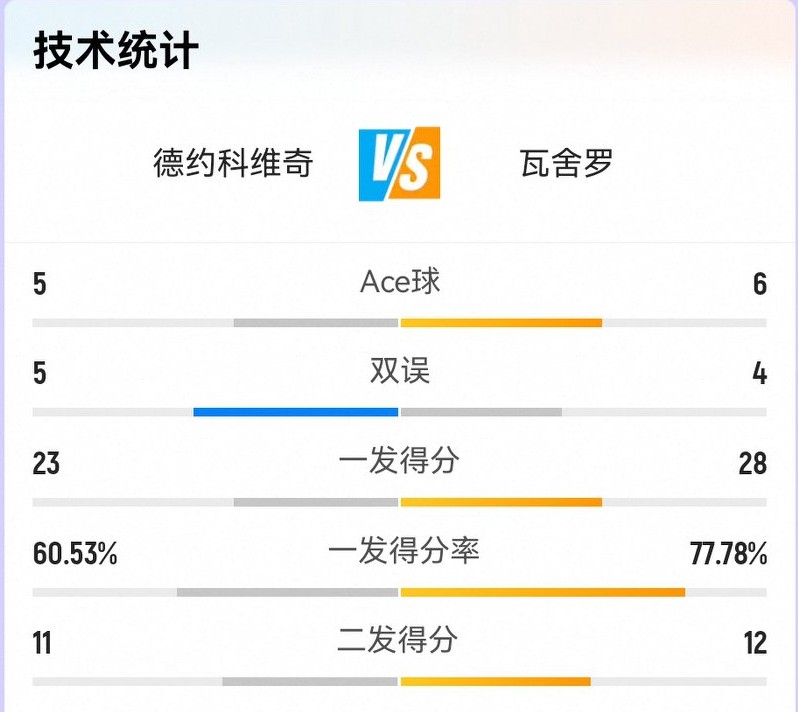Click the 60.53% first-serve percentage value
The image size is (798, 712).
tap(75, 552)
